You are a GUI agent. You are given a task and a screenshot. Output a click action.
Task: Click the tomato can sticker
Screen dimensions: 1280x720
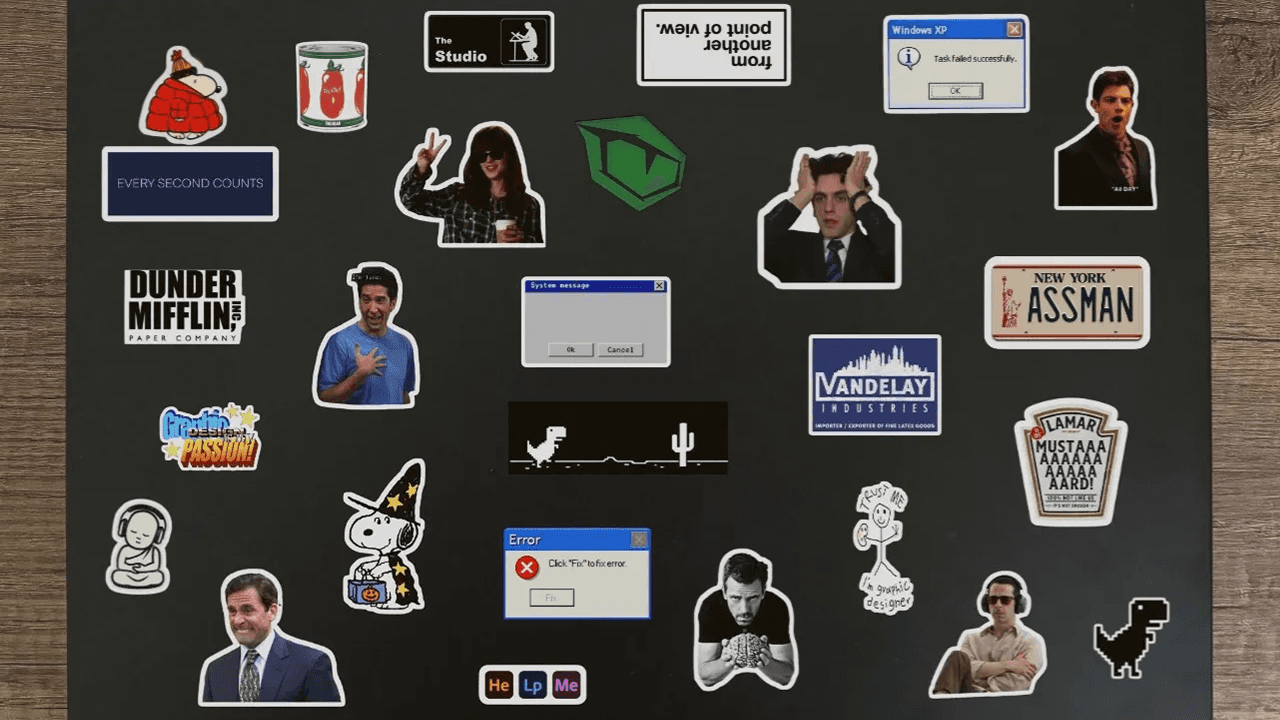(332, 86)
